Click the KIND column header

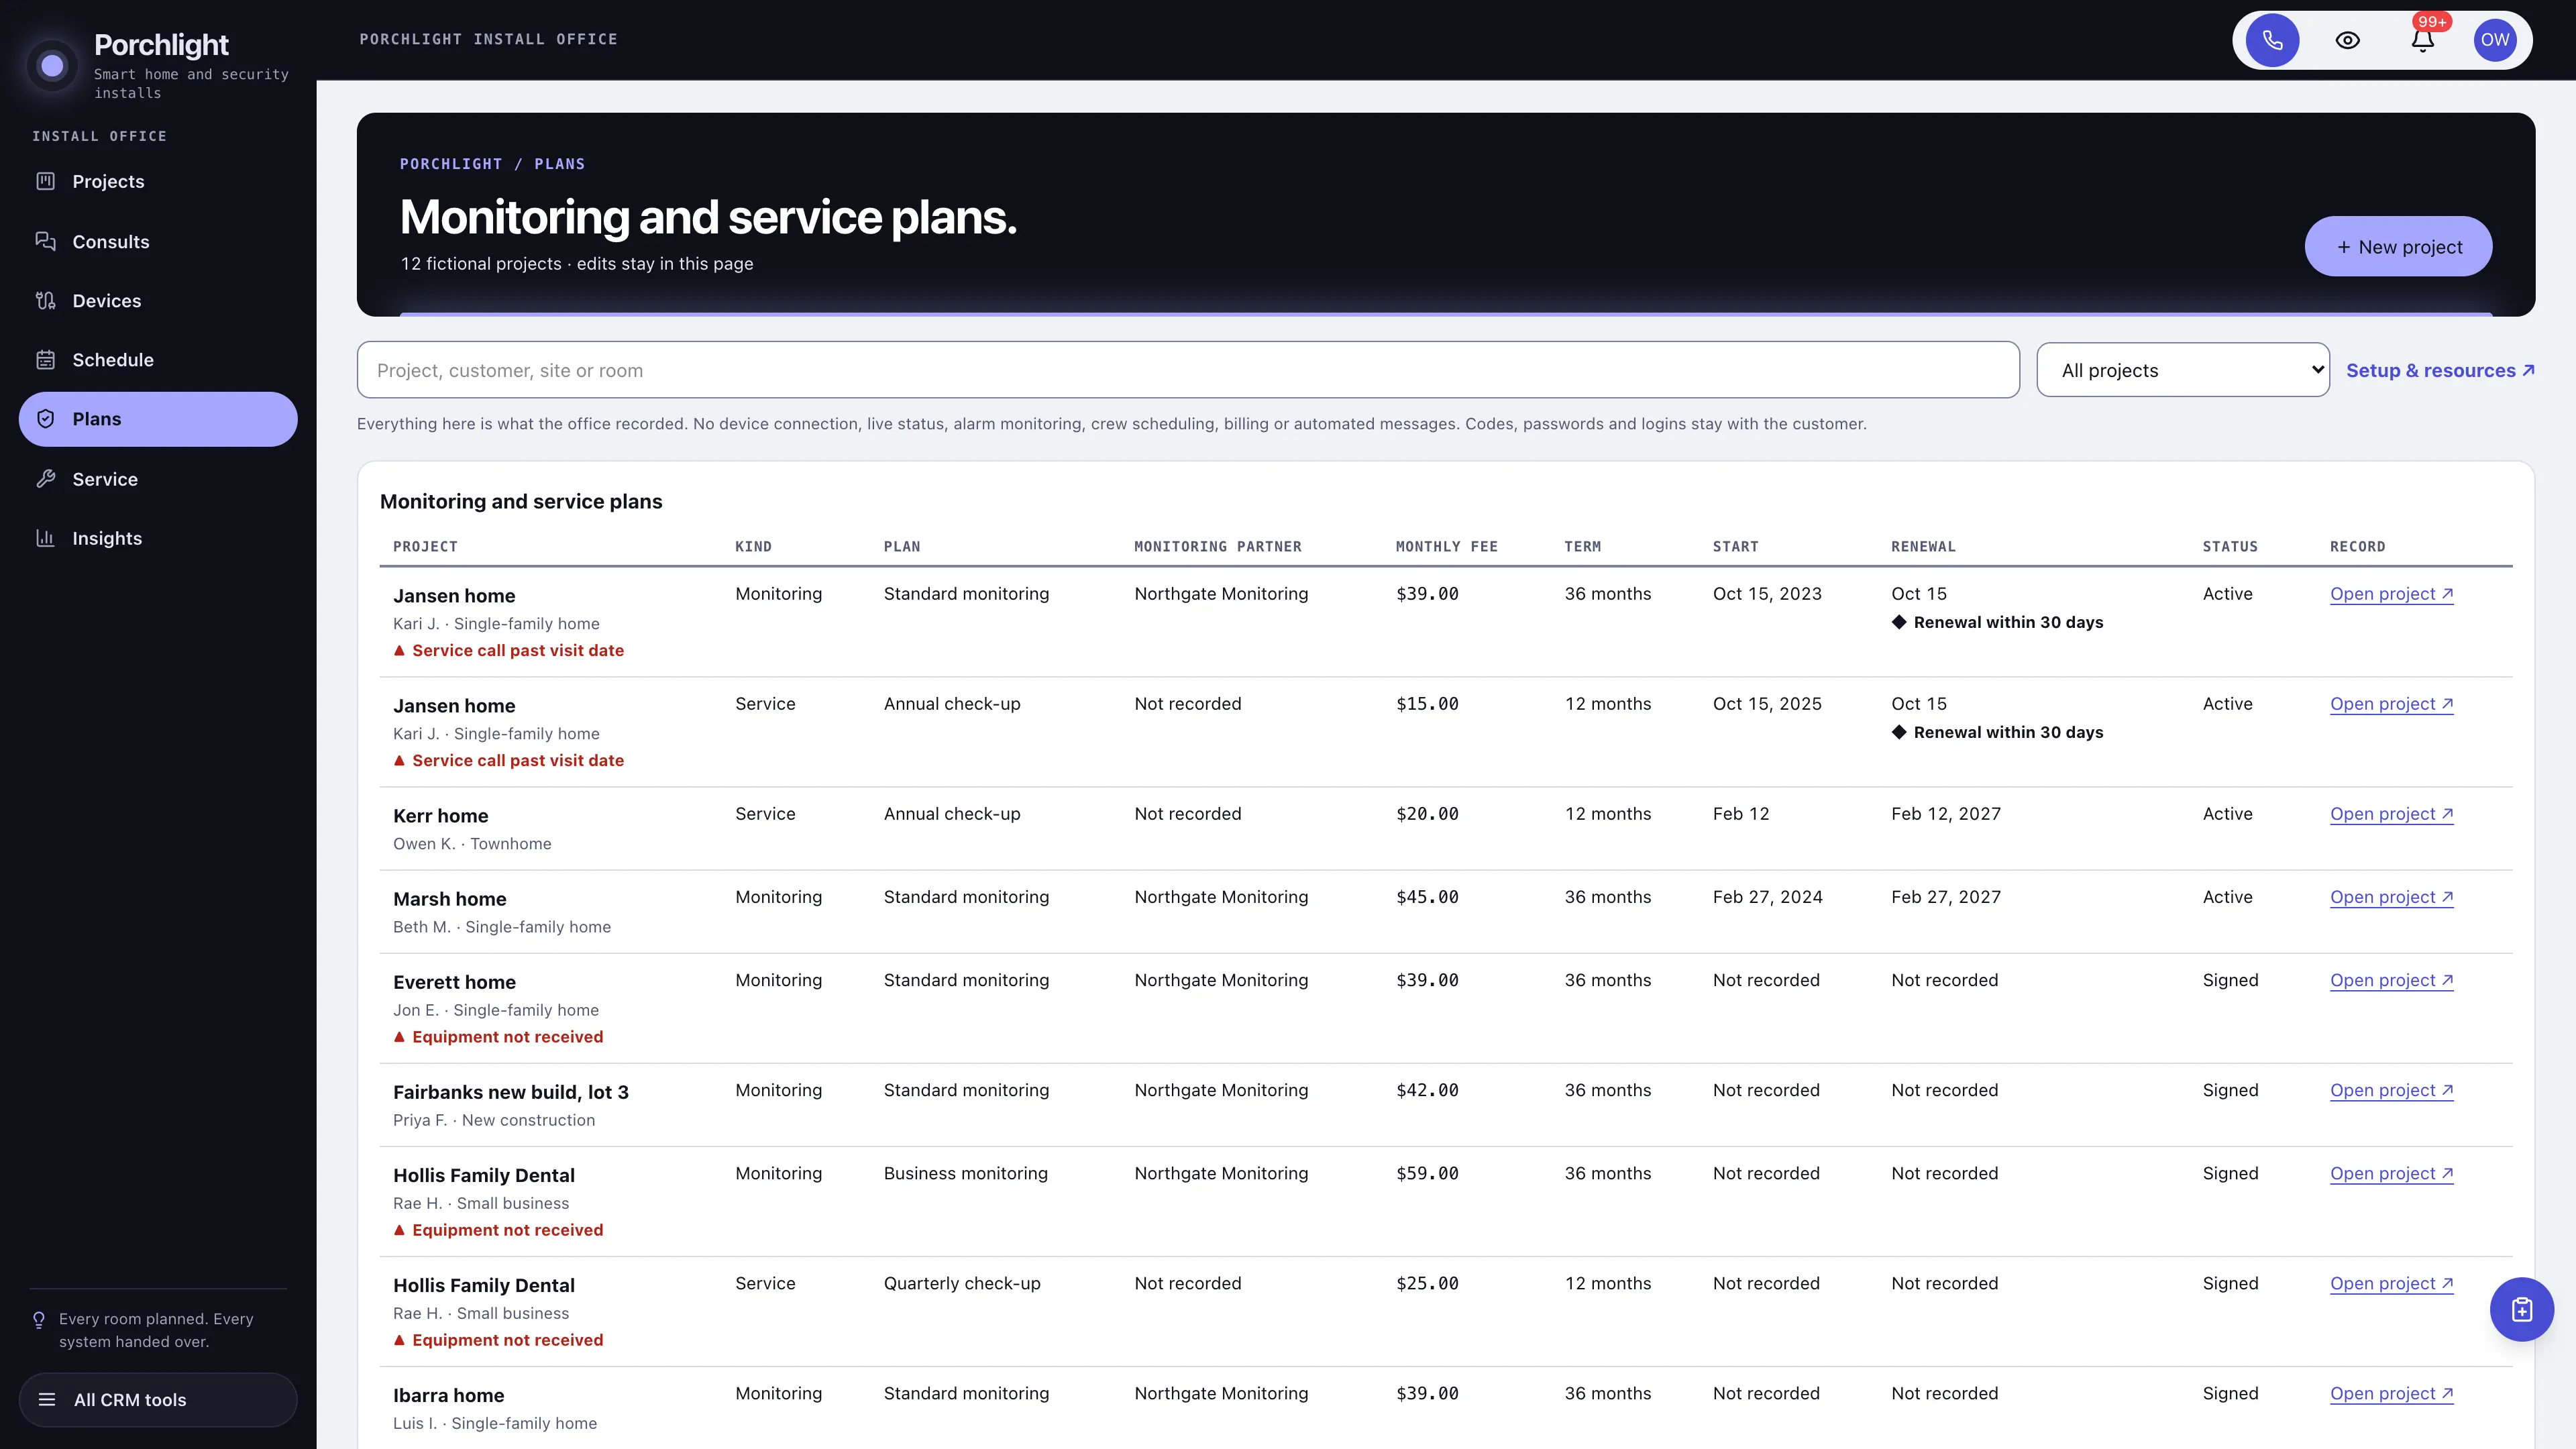click(753, 546)
